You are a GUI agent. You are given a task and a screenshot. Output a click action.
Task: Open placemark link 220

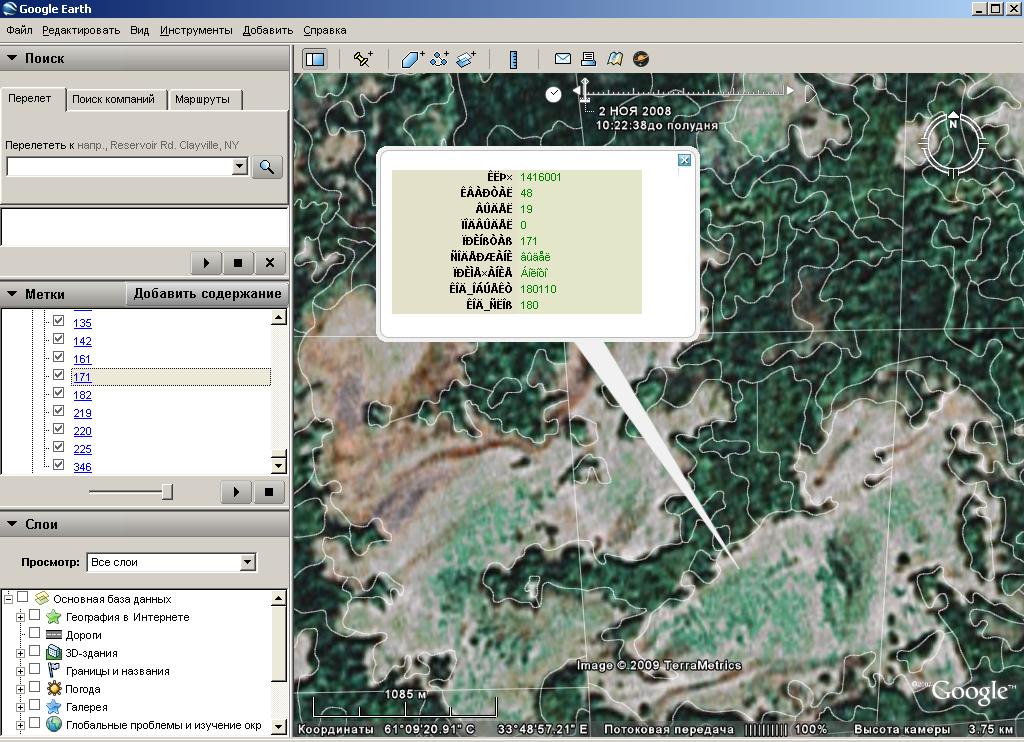click(82, 431)
